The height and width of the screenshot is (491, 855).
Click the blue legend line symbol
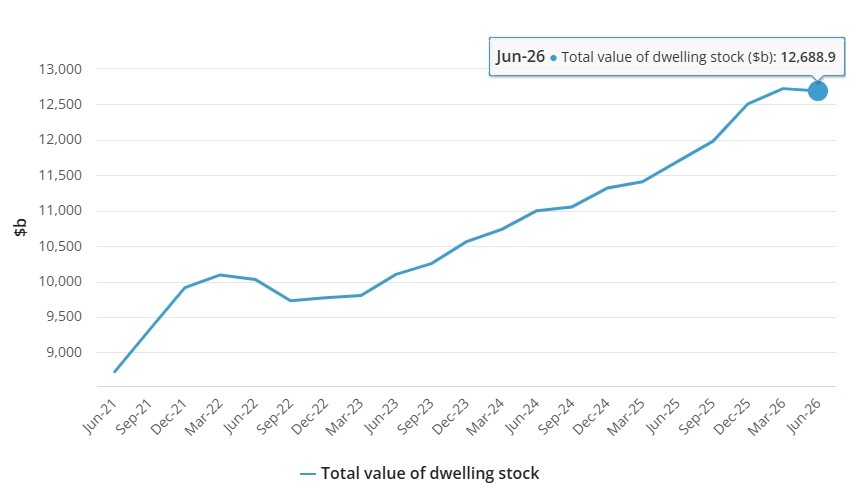308,474
